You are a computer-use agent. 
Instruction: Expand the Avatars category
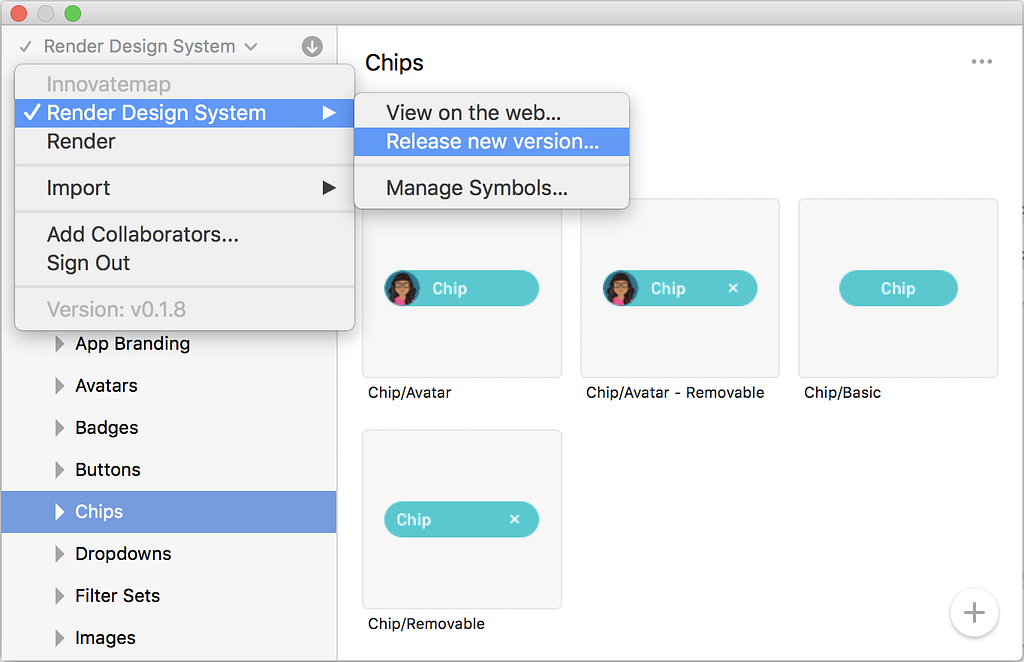tap(59, 386)
